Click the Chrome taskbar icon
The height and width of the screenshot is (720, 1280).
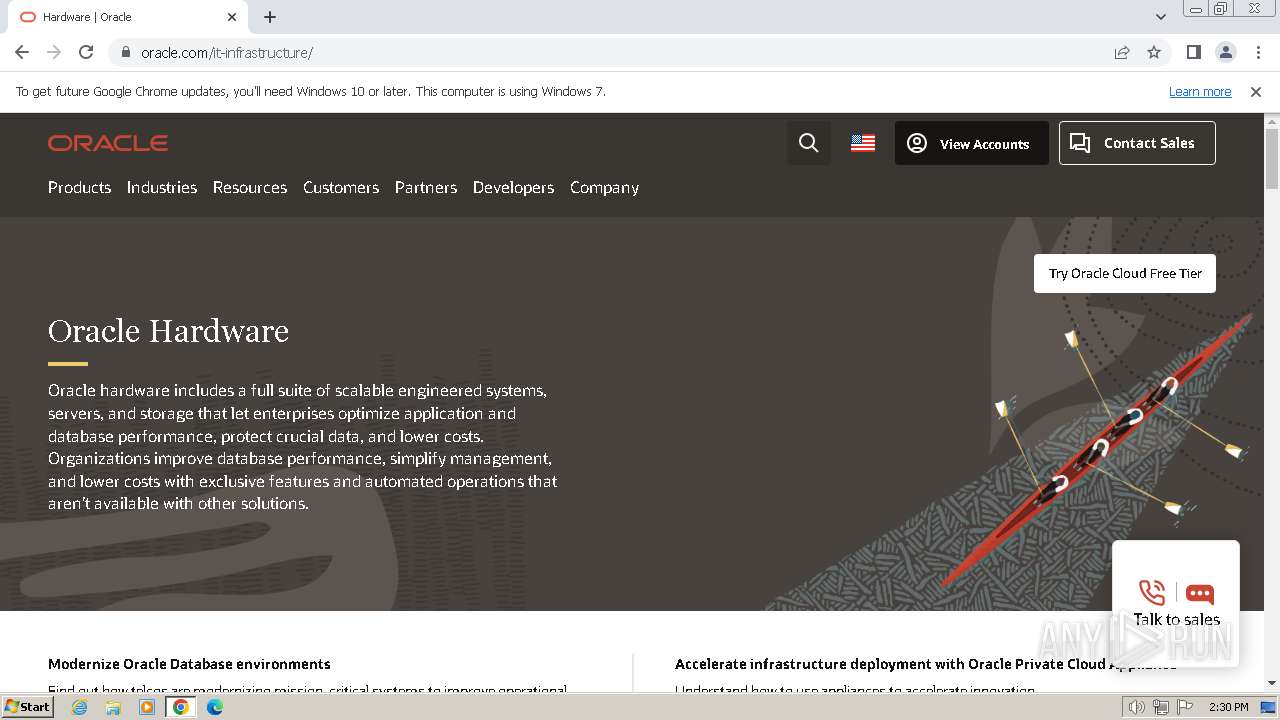click(181, 707)
